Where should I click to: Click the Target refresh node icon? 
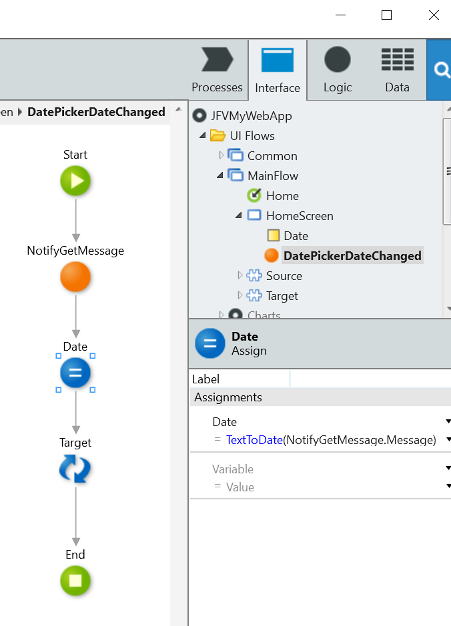pos(75,469)
